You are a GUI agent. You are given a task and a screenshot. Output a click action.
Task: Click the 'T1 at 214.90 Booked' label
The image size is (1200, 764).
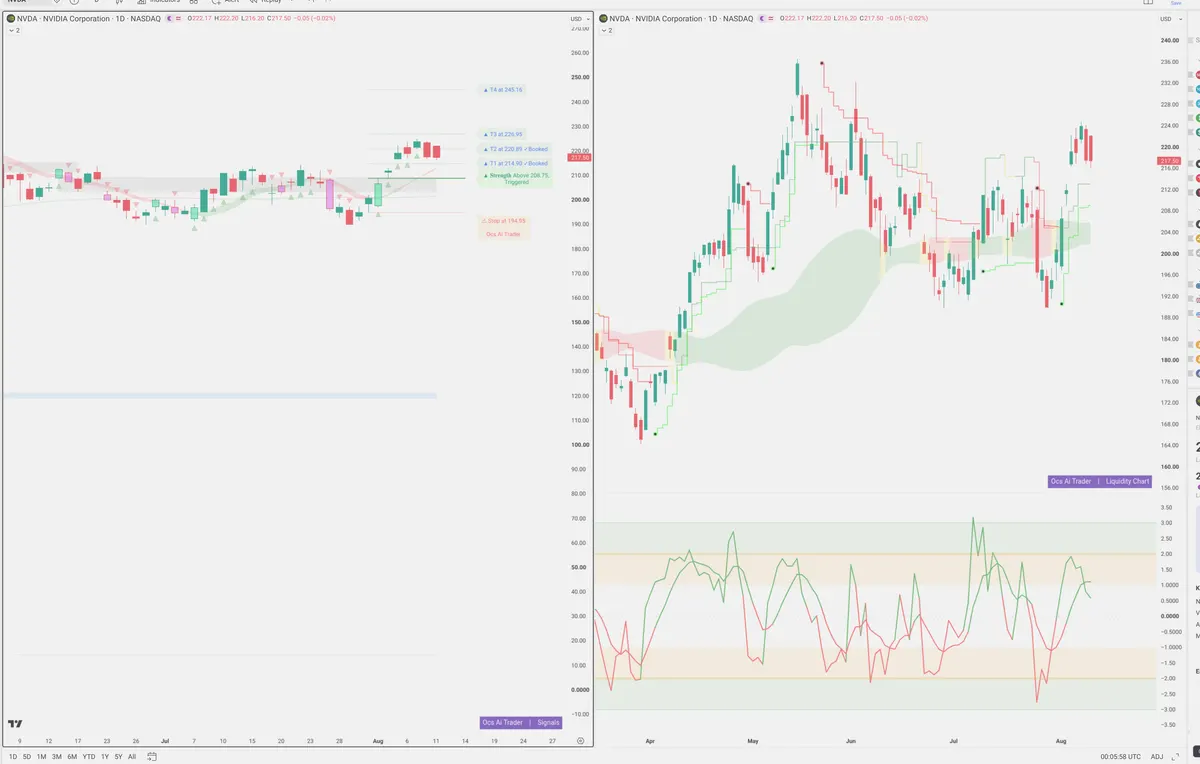(515, 163)
